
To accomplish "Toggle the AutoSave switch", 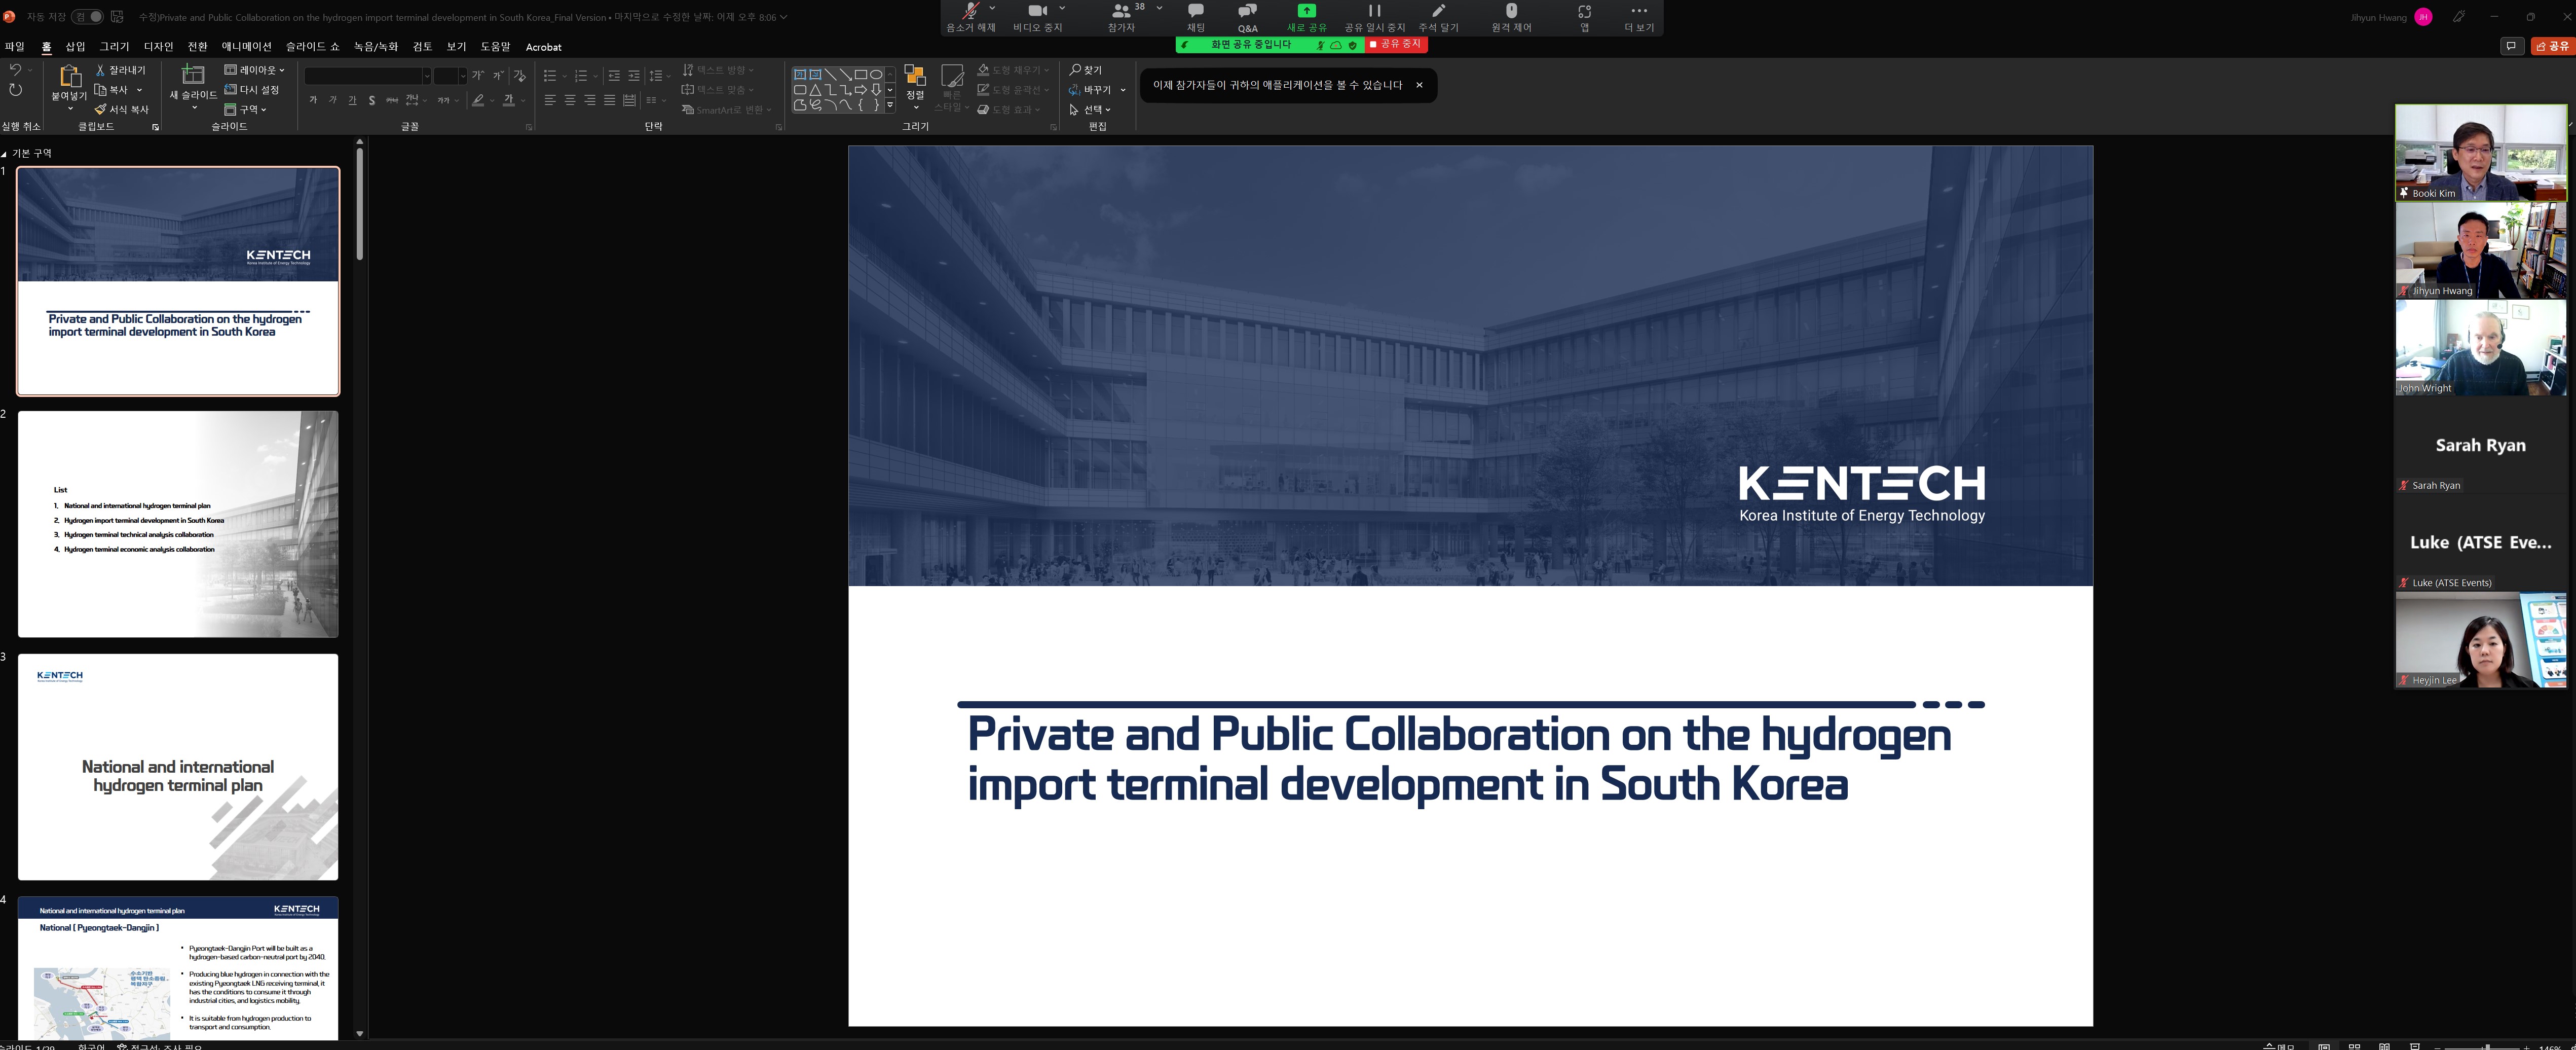I will (88, 17).
